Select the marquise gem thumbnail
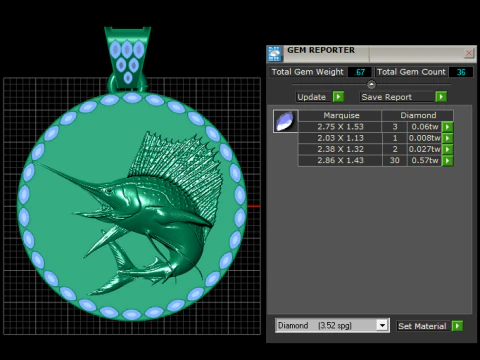Viewport: 480px width, 360px height. [286, 121]
